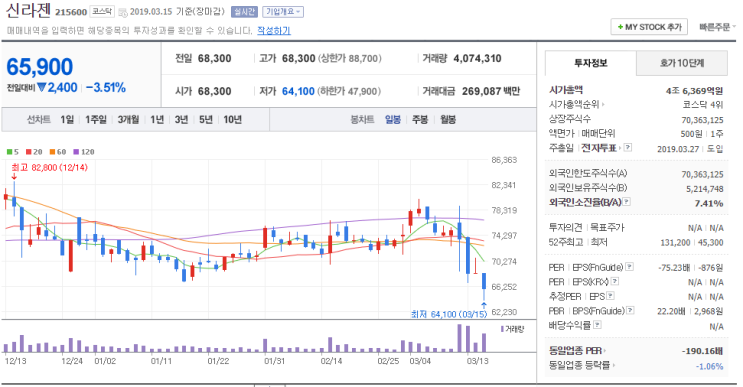Image resolution: width=743 pixels, height=387 pixels.
Task: Open help icon next to EPS(KRX)
Action: coord(615,281)
